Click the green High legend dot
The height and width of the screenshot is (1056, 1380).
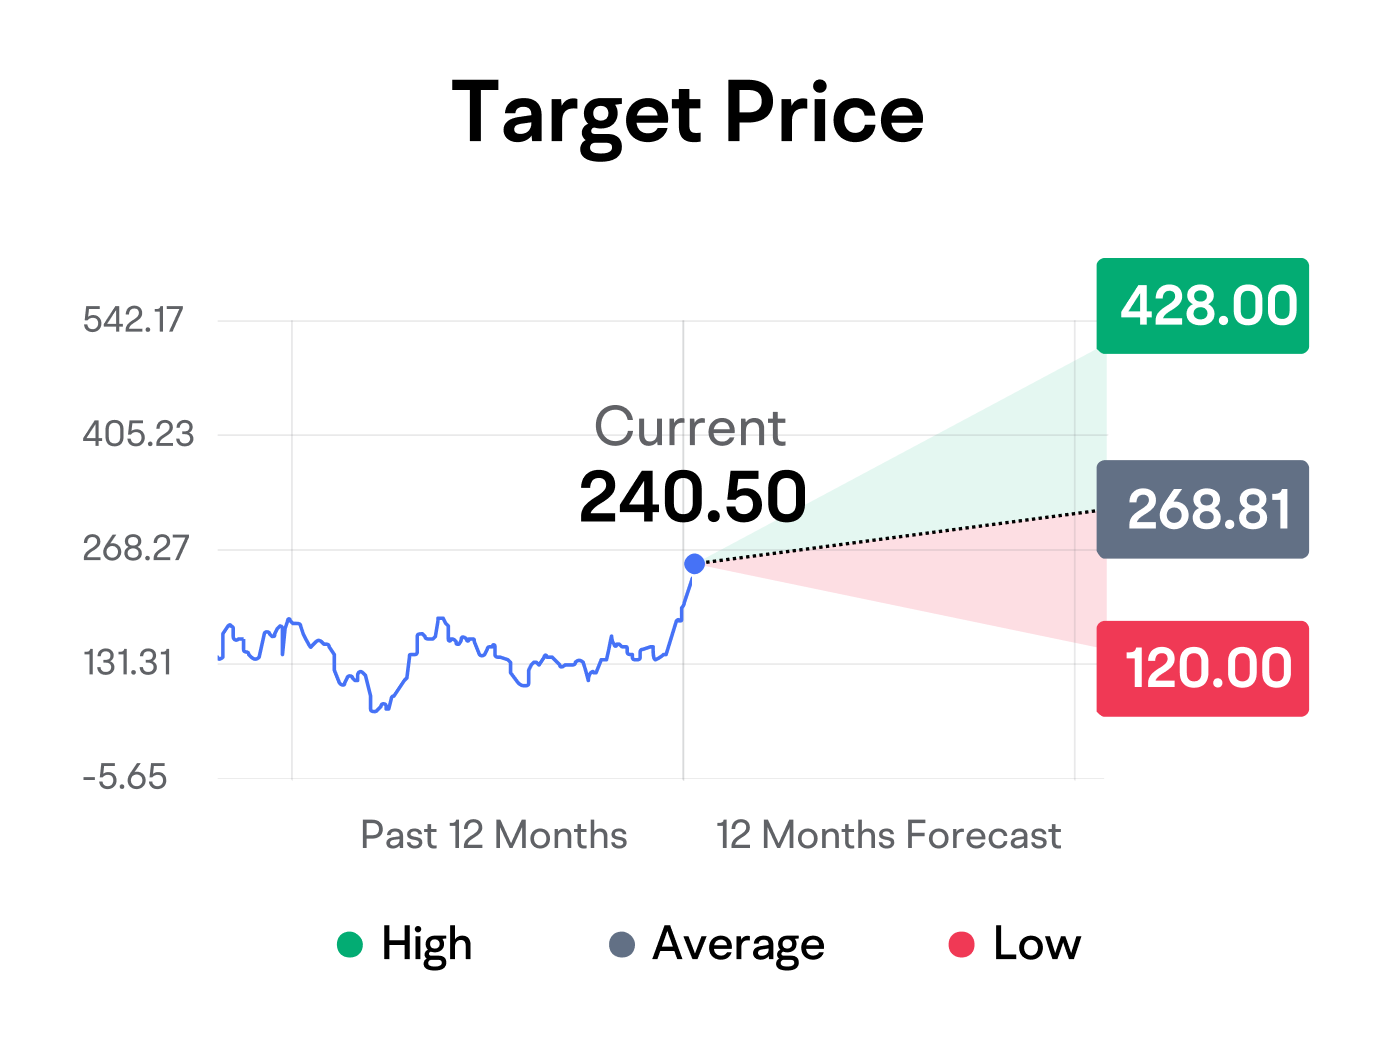350,944
